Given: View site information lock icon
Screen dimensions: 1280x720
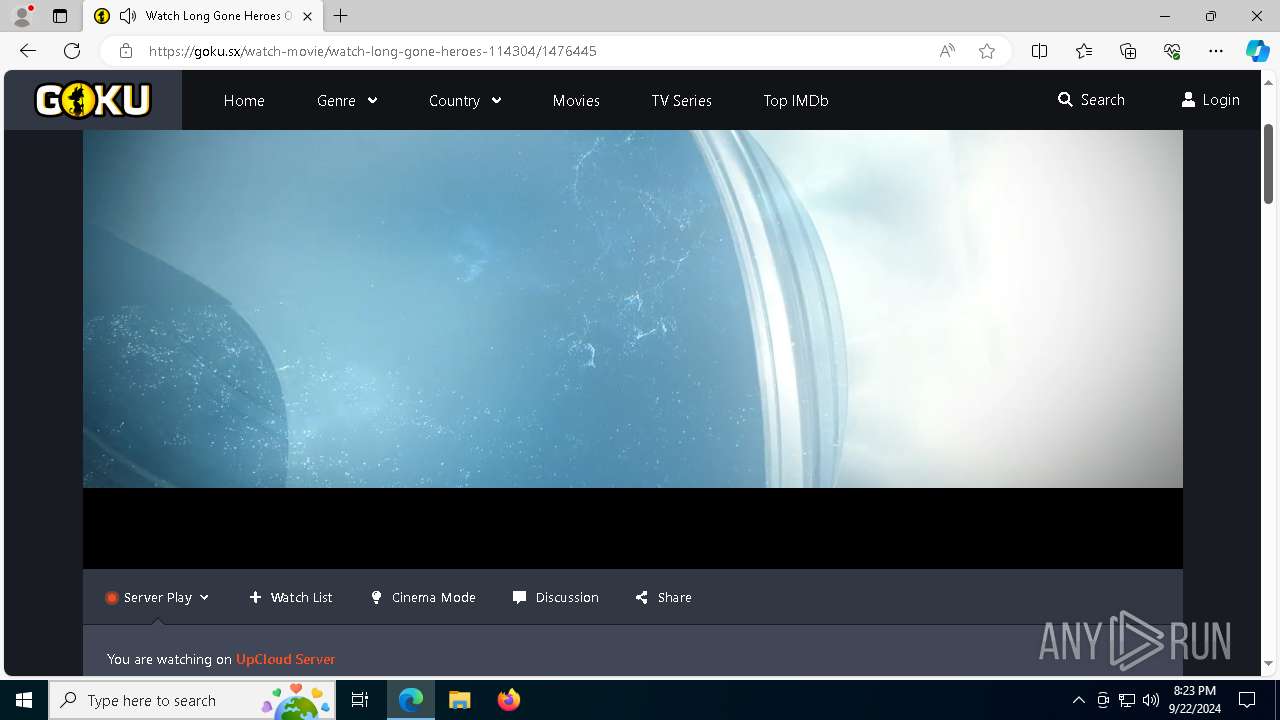Looking at the screenshot, I should (126, 51).
